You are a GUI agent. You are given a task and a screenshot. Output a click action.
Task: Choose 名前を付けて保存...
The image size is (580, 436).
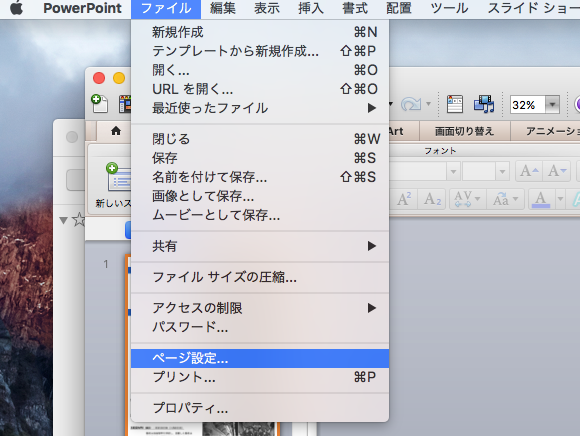[x=260, y=177]
